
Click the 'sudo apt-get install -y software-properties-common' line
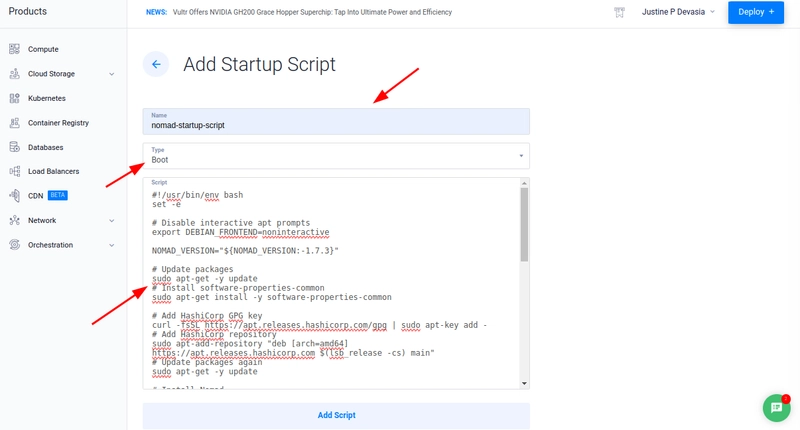click(271, 297)
